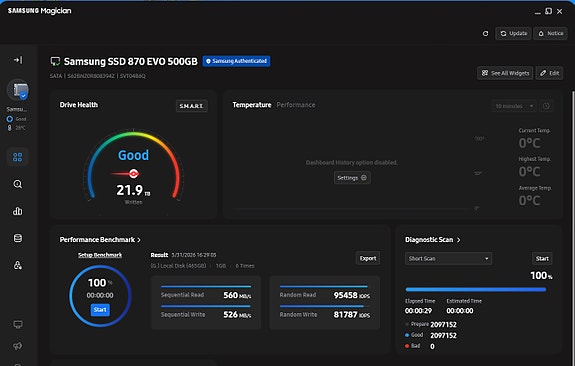Viewport: 575px width, 366px height.
Task: Switch to the Performance tab
Action: click(x=296, y=105)
